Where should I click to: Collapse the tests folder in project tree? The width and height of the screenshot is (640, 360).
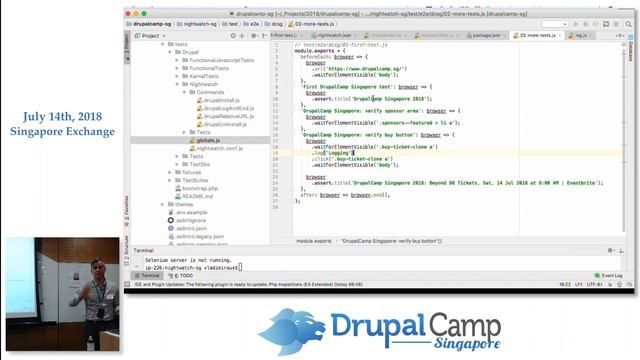click(162, 44)
